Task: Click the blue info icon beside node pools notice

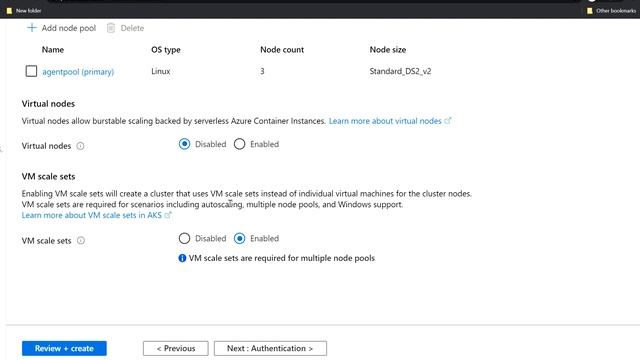Action: coord(182,258)
